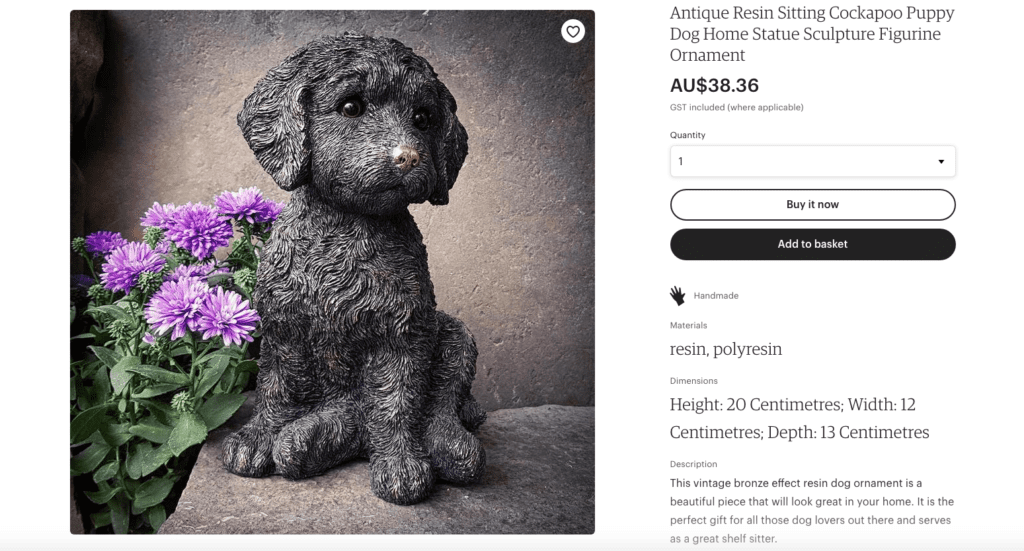Open the cockapoo statue product photo
Screen dimensions: 1024x551
pos(332,272)
